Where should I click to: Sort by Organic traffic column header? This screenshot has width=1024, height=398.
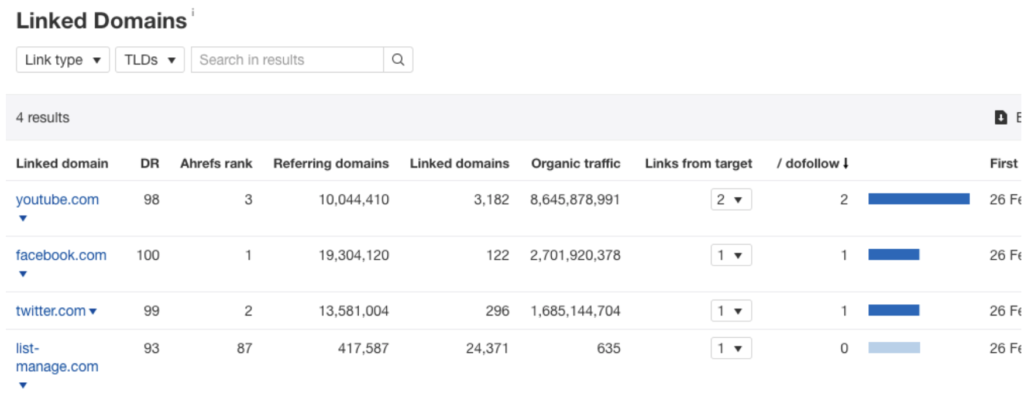click(x=576, y=163)
